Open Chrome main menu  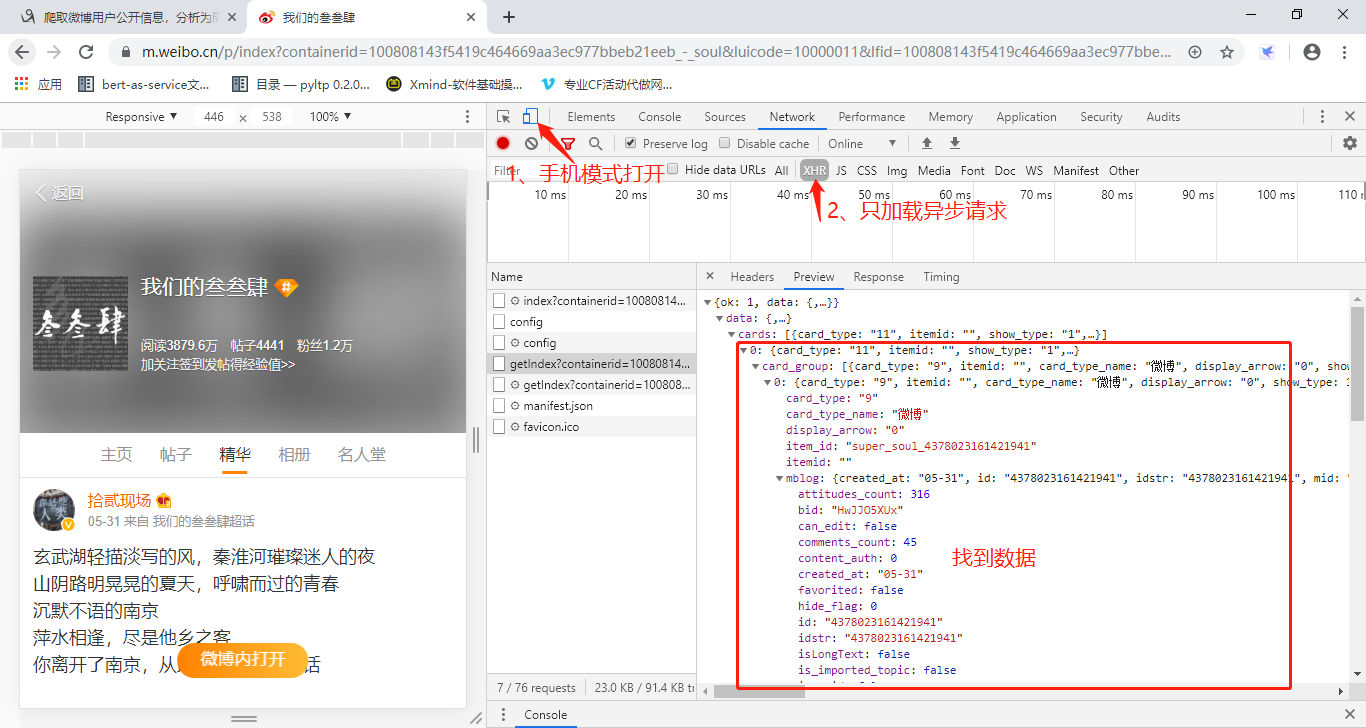[1345, 52]
